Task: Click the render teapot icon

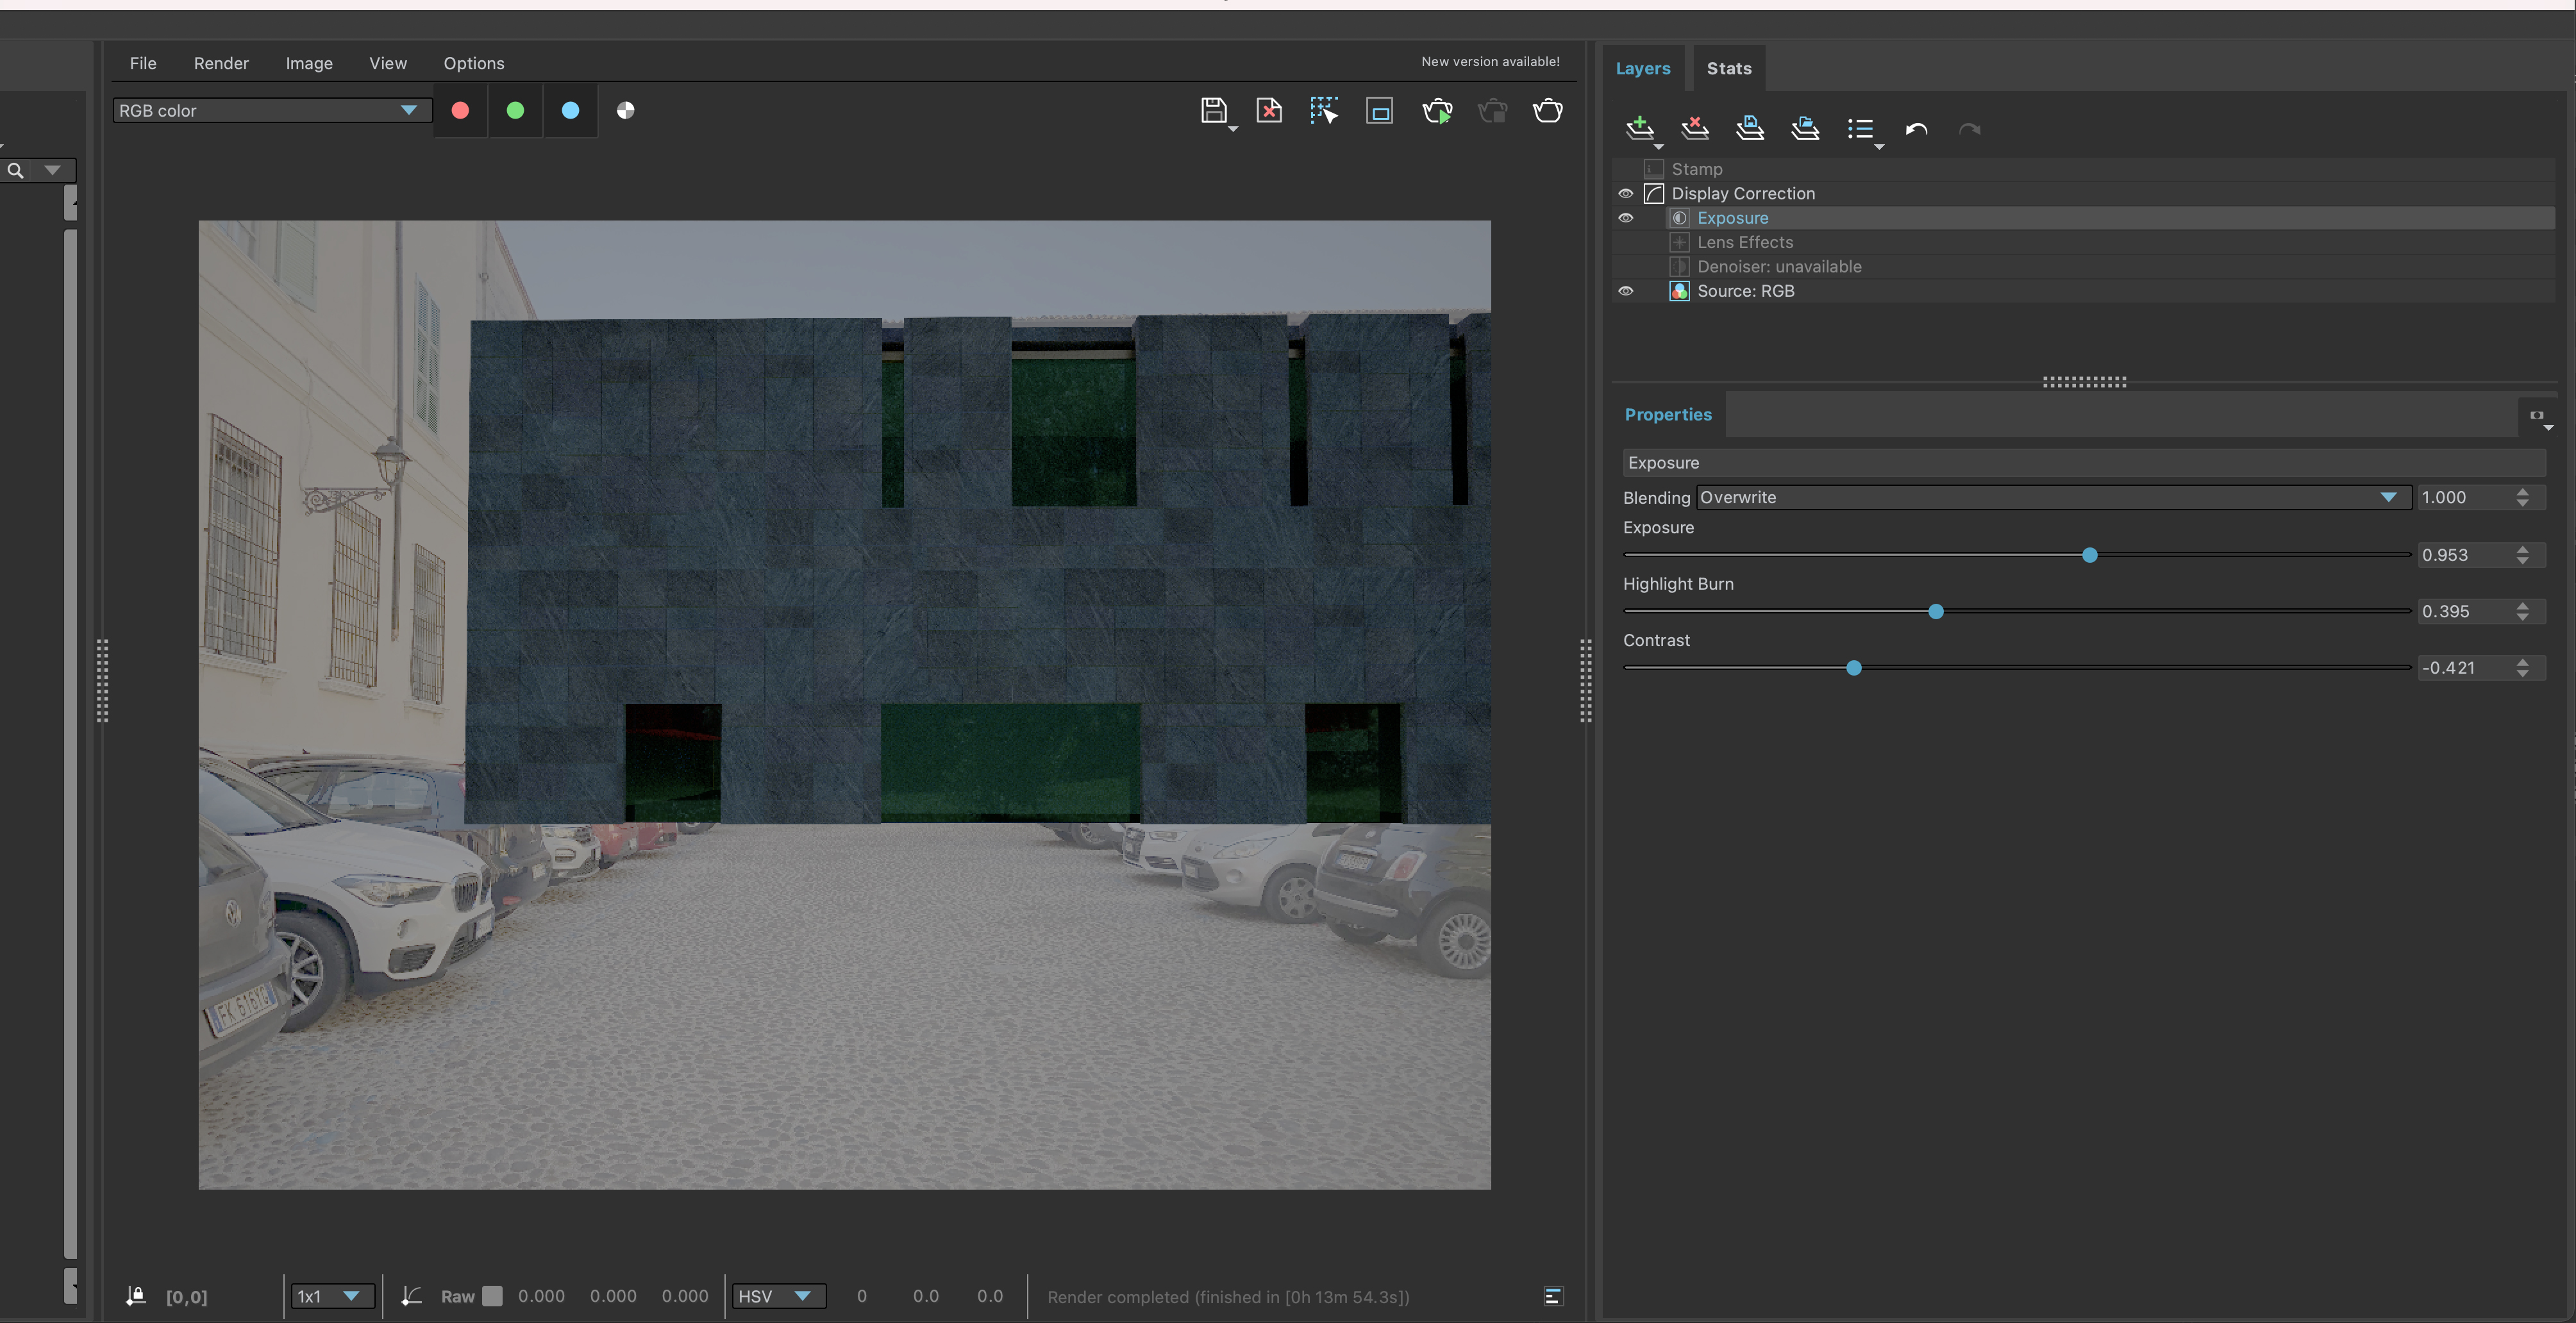Action: (1547, 110)
